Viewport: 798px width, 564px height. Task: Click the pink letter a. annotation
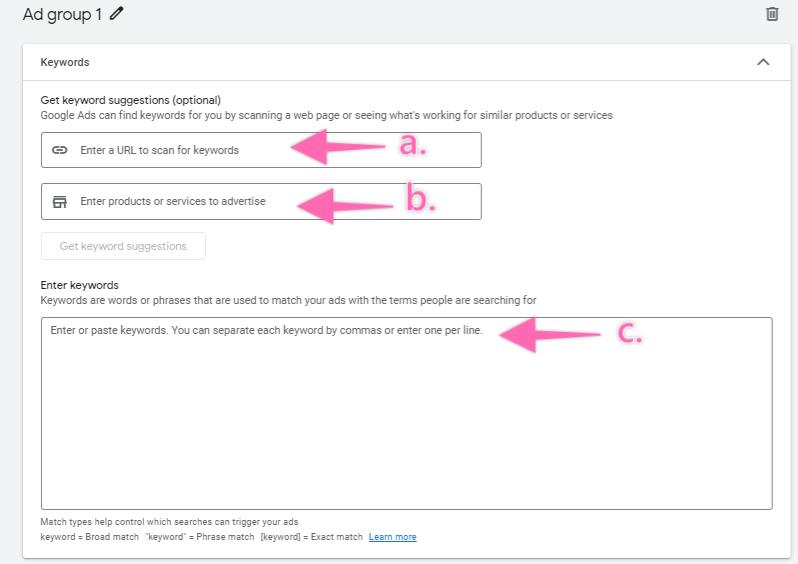pos(413,144)
